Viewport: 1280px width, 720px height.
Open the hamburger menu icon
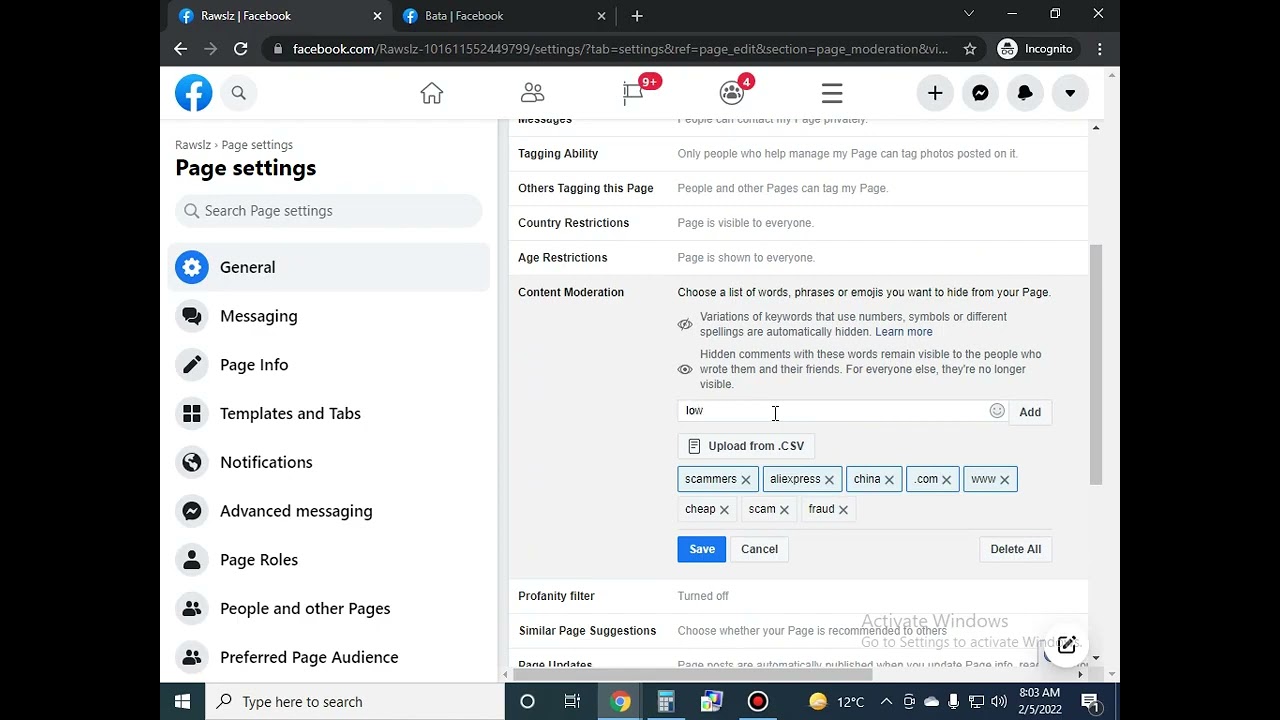pyautogui.click(x=832, y=93)
